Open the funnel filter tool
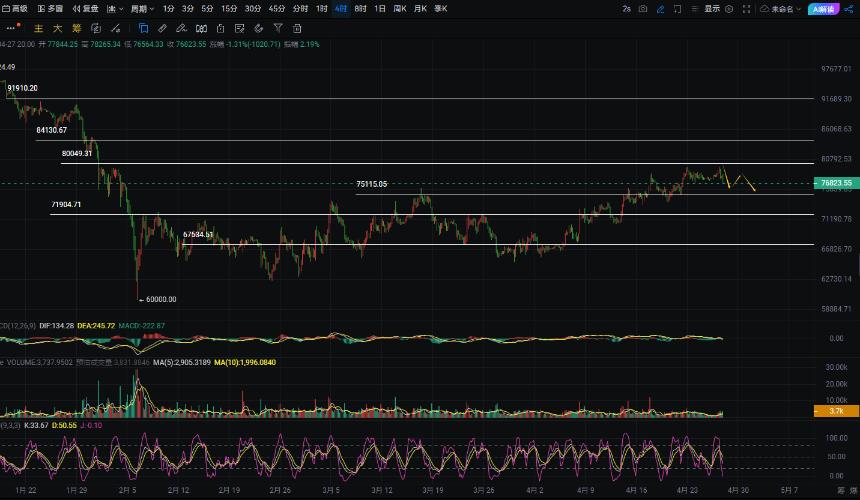The width and height of the screenshot is (860, 500). tap(278, 28)
